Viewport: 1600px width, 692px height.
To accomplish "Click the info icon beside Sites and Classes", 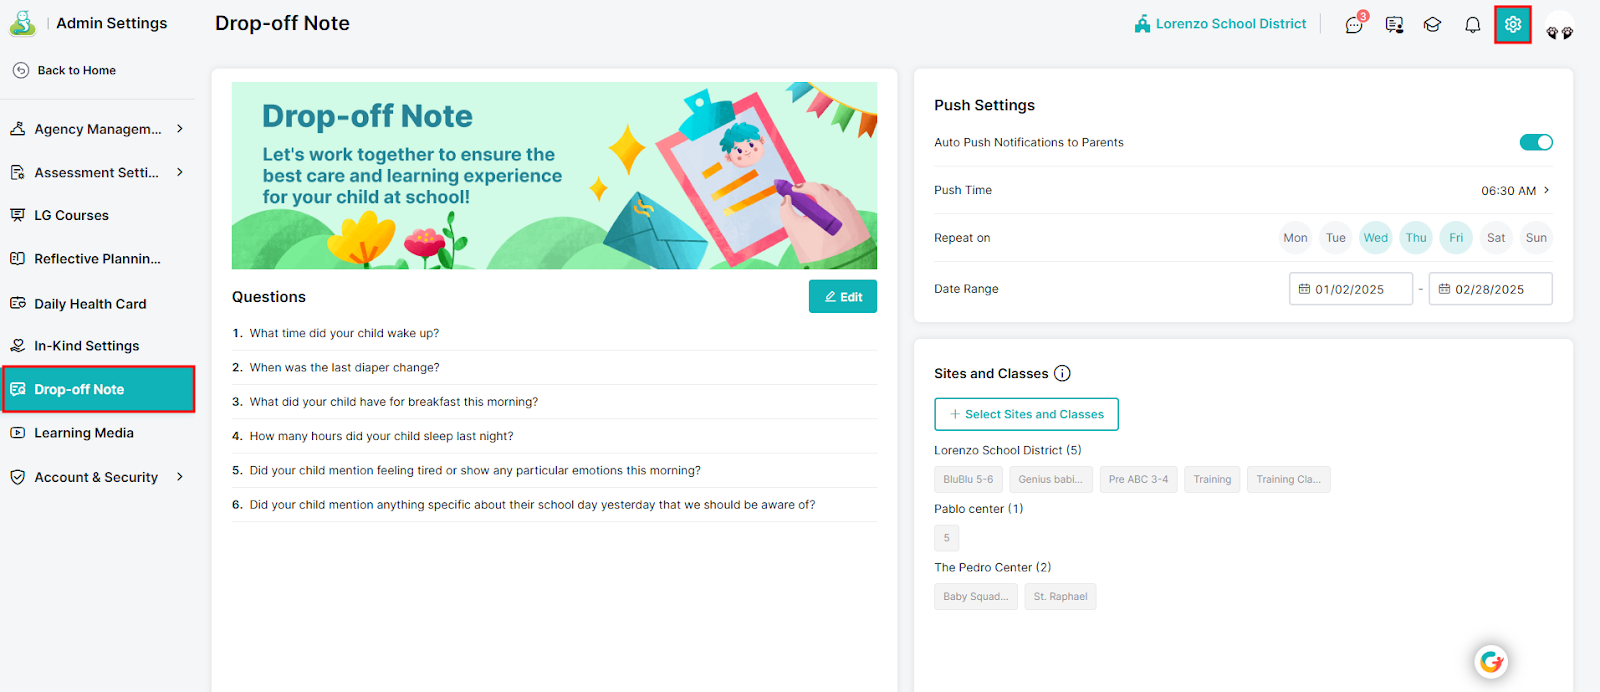I will click(x=1062, y=373).
